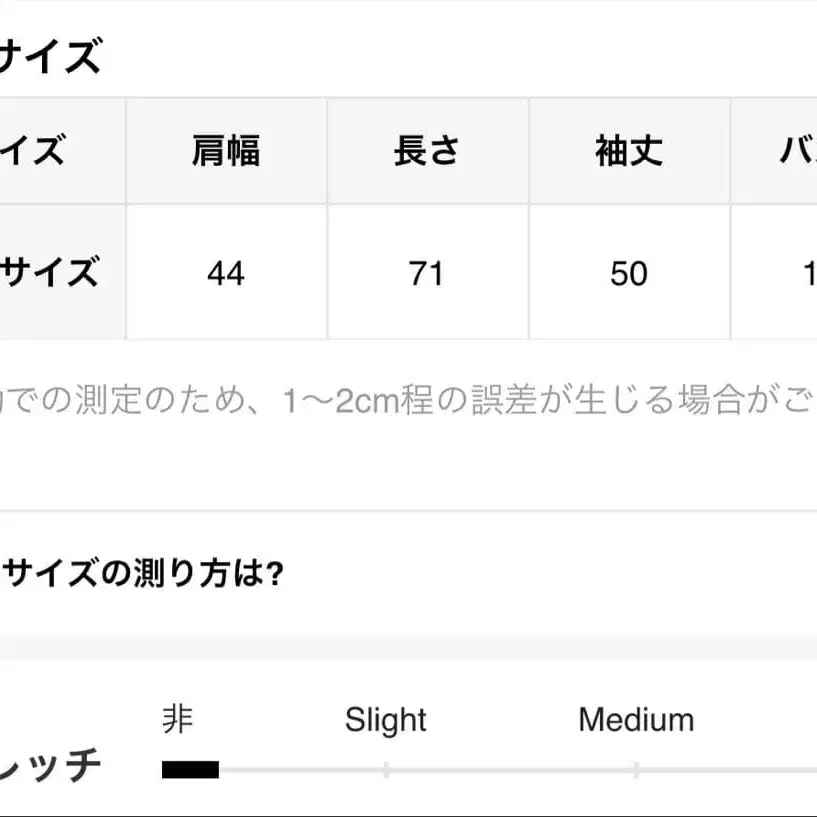
Task: Click the tick mark below Medium
Action: pos(636,770)
